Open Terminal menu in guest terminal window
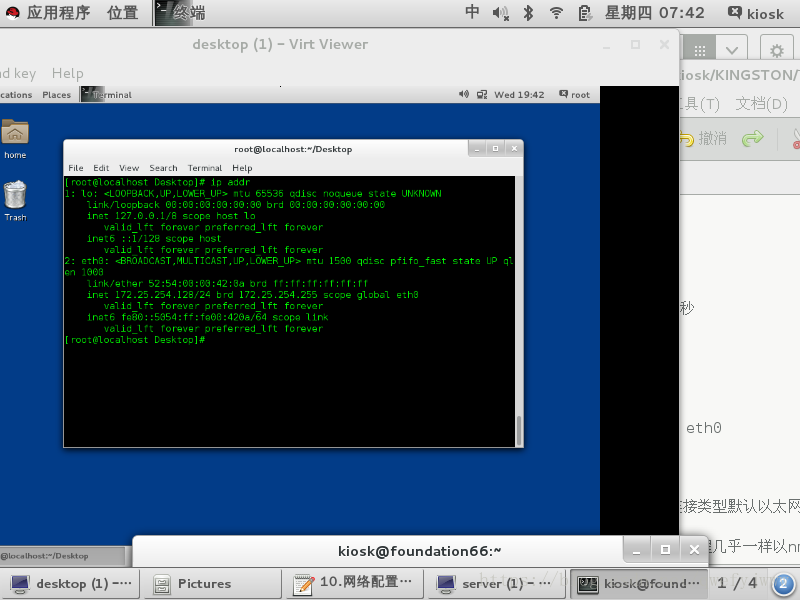Viewport: 800px width, 600px height. [x=205, y=168]
